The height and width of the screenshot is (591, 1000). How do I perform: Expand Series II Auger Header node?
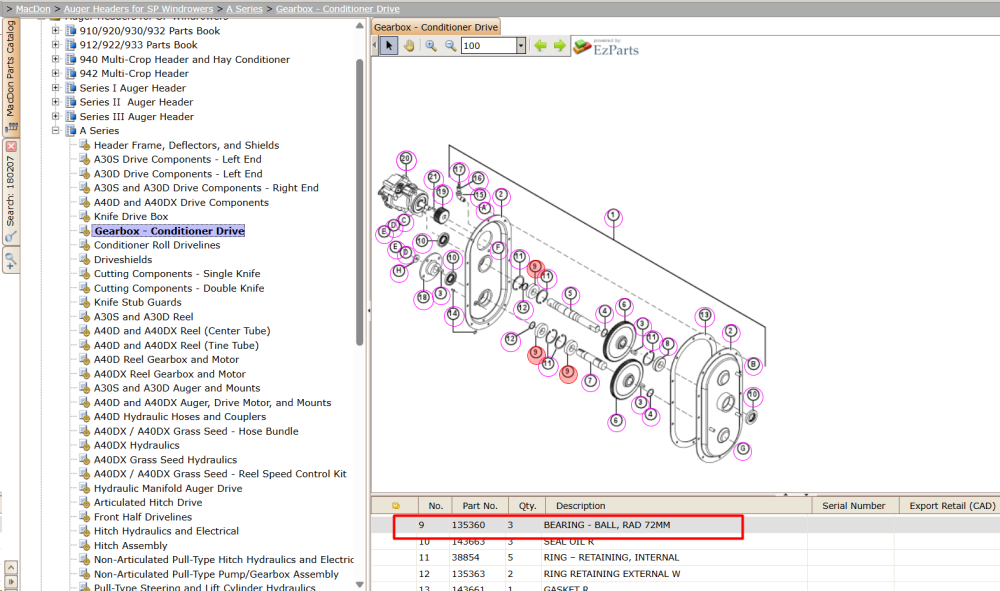55,102
